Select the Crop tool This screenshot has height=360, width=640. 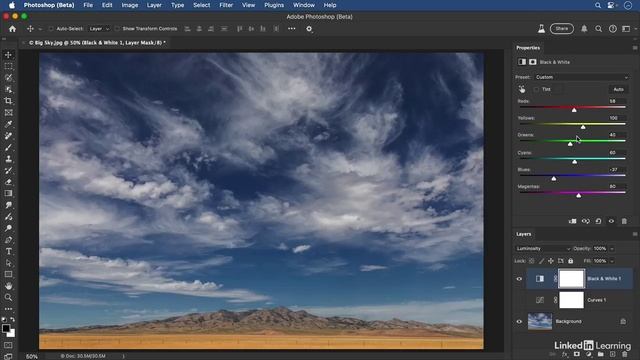8,101
